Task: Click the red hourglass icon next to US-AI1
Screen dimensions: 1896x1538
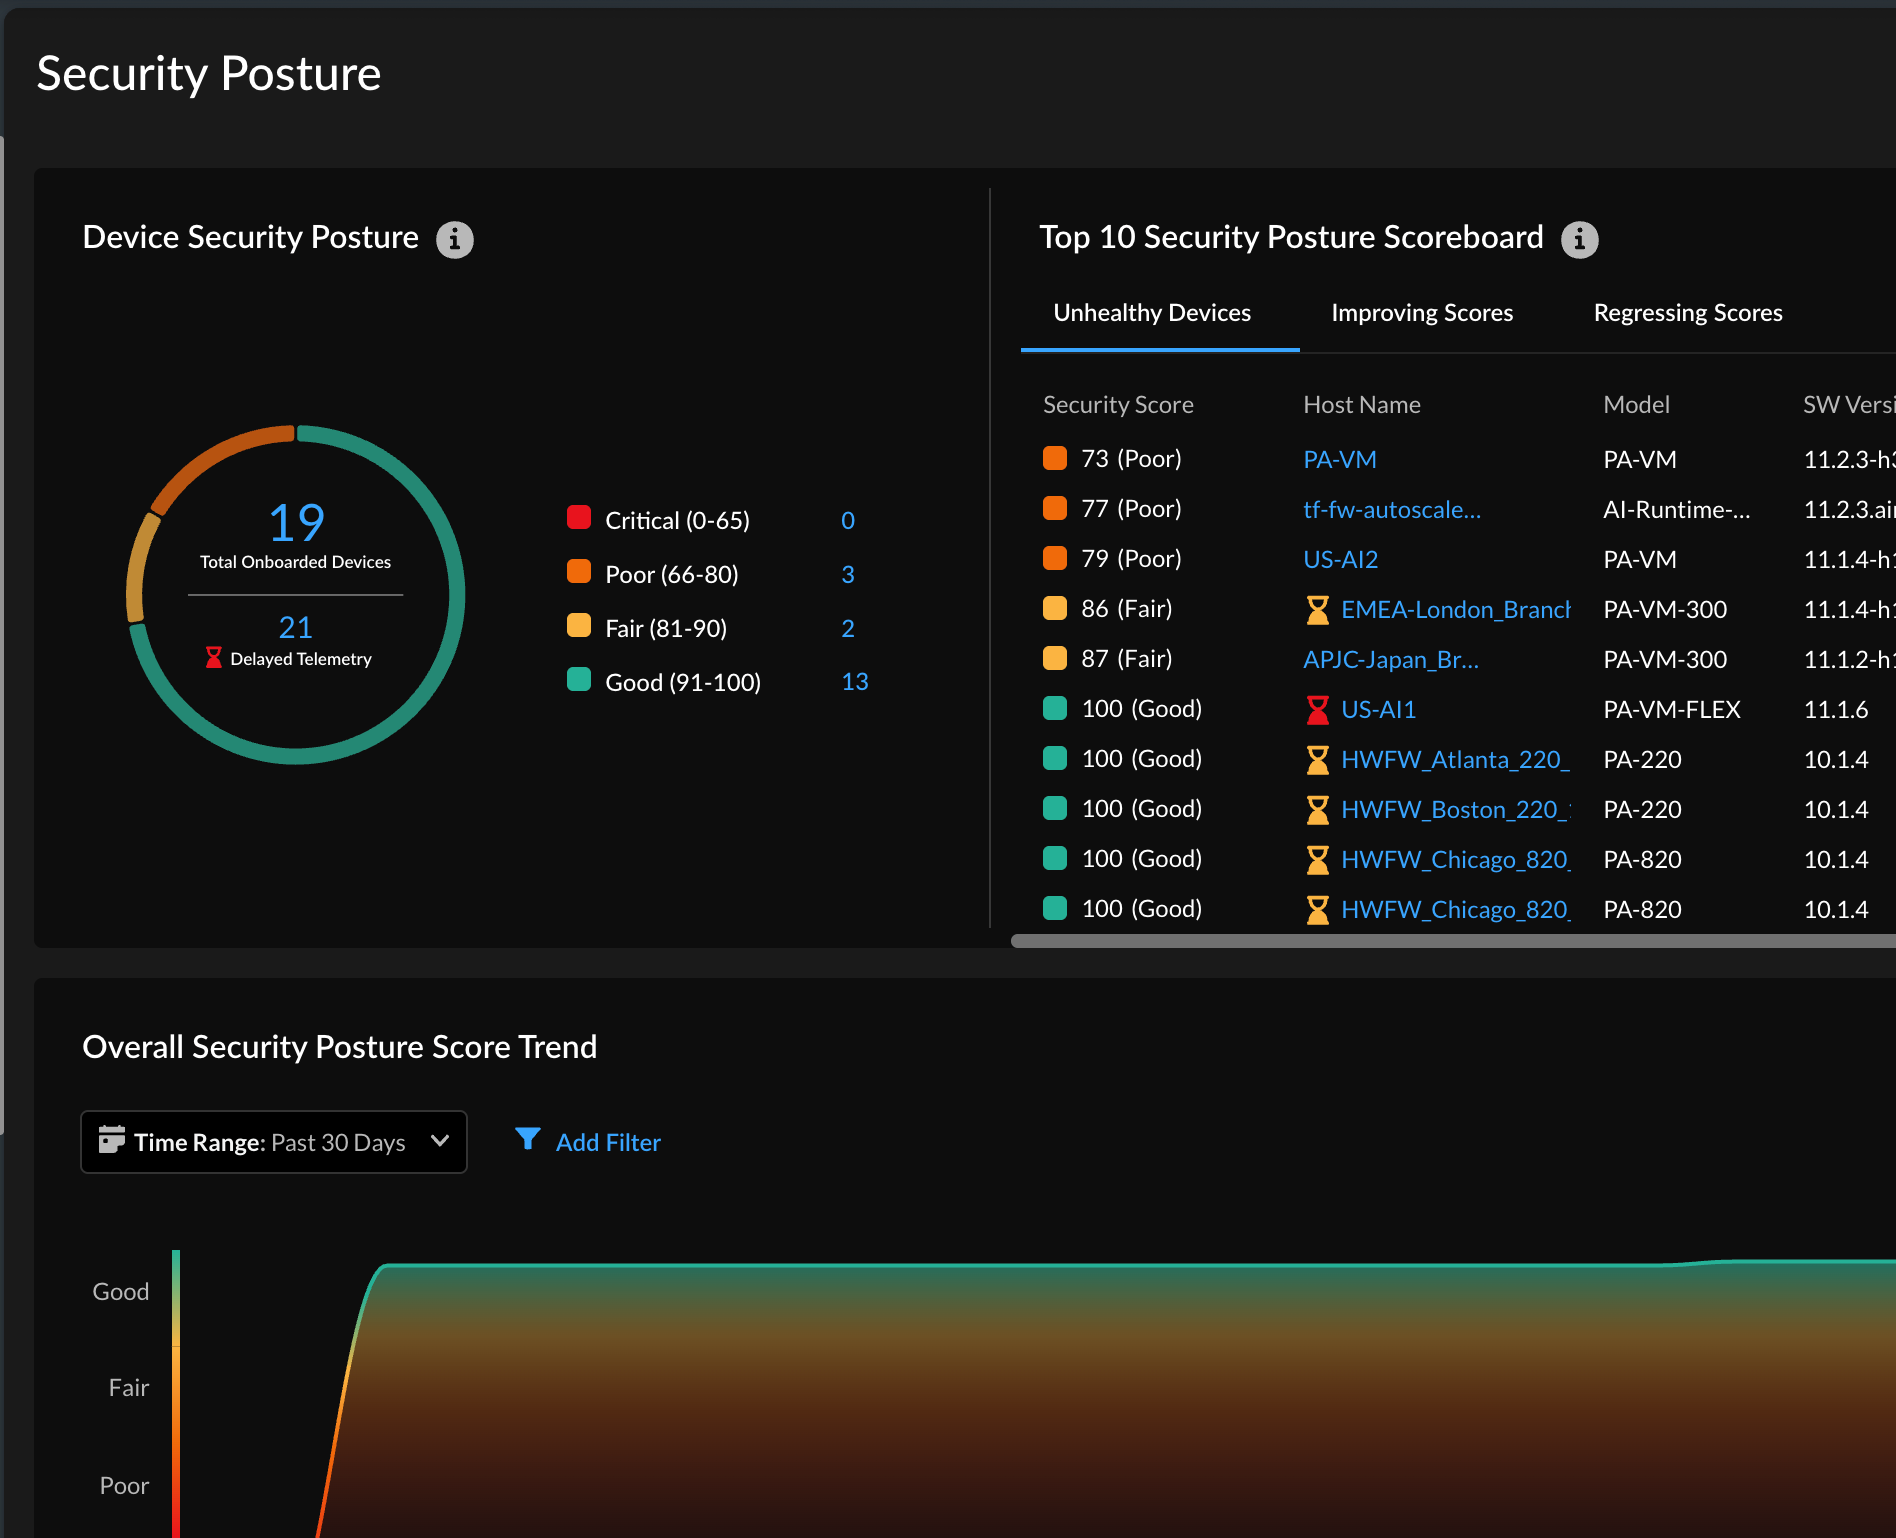Action: click(x=1317, y=710)
